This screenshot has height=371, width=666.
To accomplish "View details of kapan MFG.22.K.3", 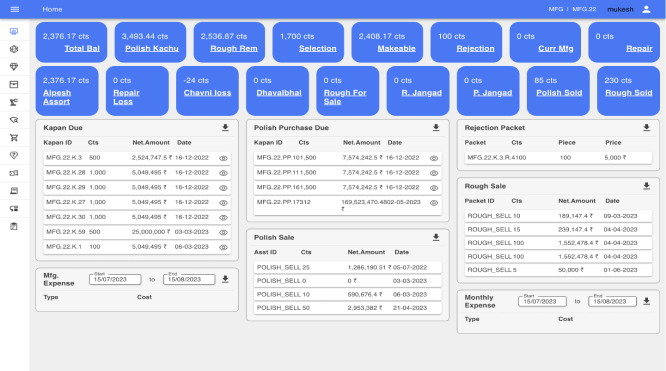I will (223, 158).
